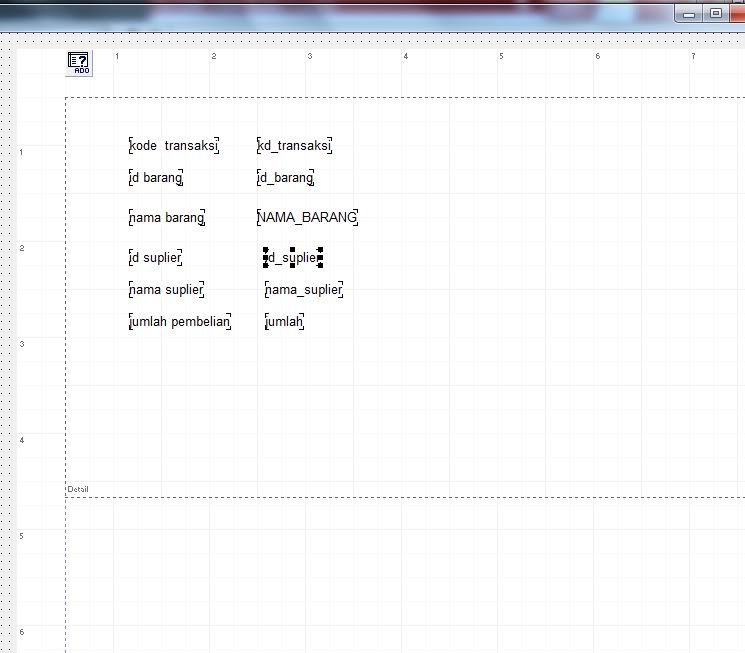Click the 'jumlah pembelian' label
This screenshot has width=745, height=653.
pyautogui.click(x=180, y=321)
